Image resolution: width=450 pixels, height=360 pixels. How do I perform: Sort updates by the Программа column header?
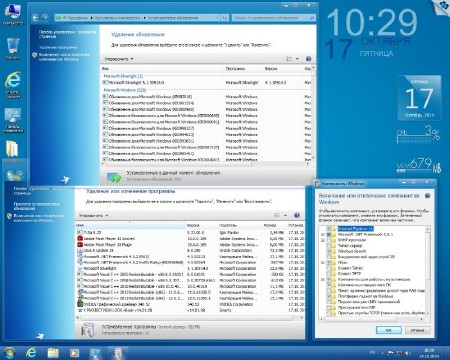click(x=243, y=69)
